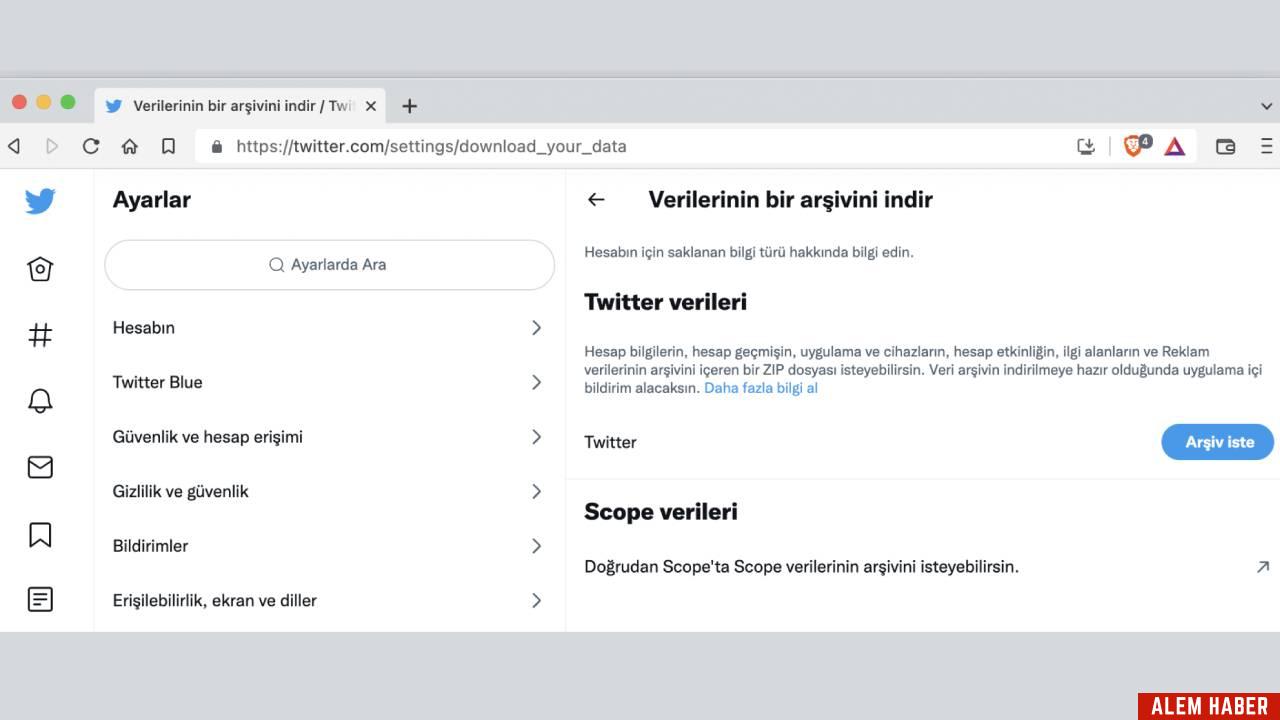Follow the Daha fazla bilgi al link

pyautogui.click(x=761, y=388)
